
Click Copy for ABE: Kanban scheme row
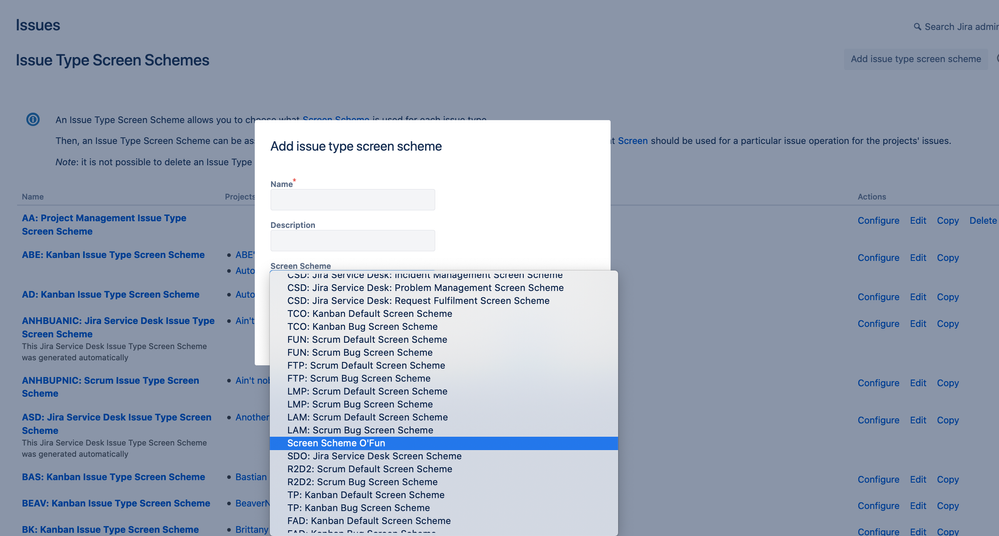[x=947, y=258]
